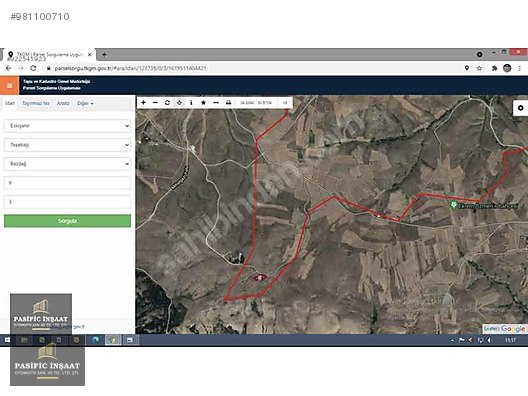Expand the Tepebaşı district dropdown

67,145
